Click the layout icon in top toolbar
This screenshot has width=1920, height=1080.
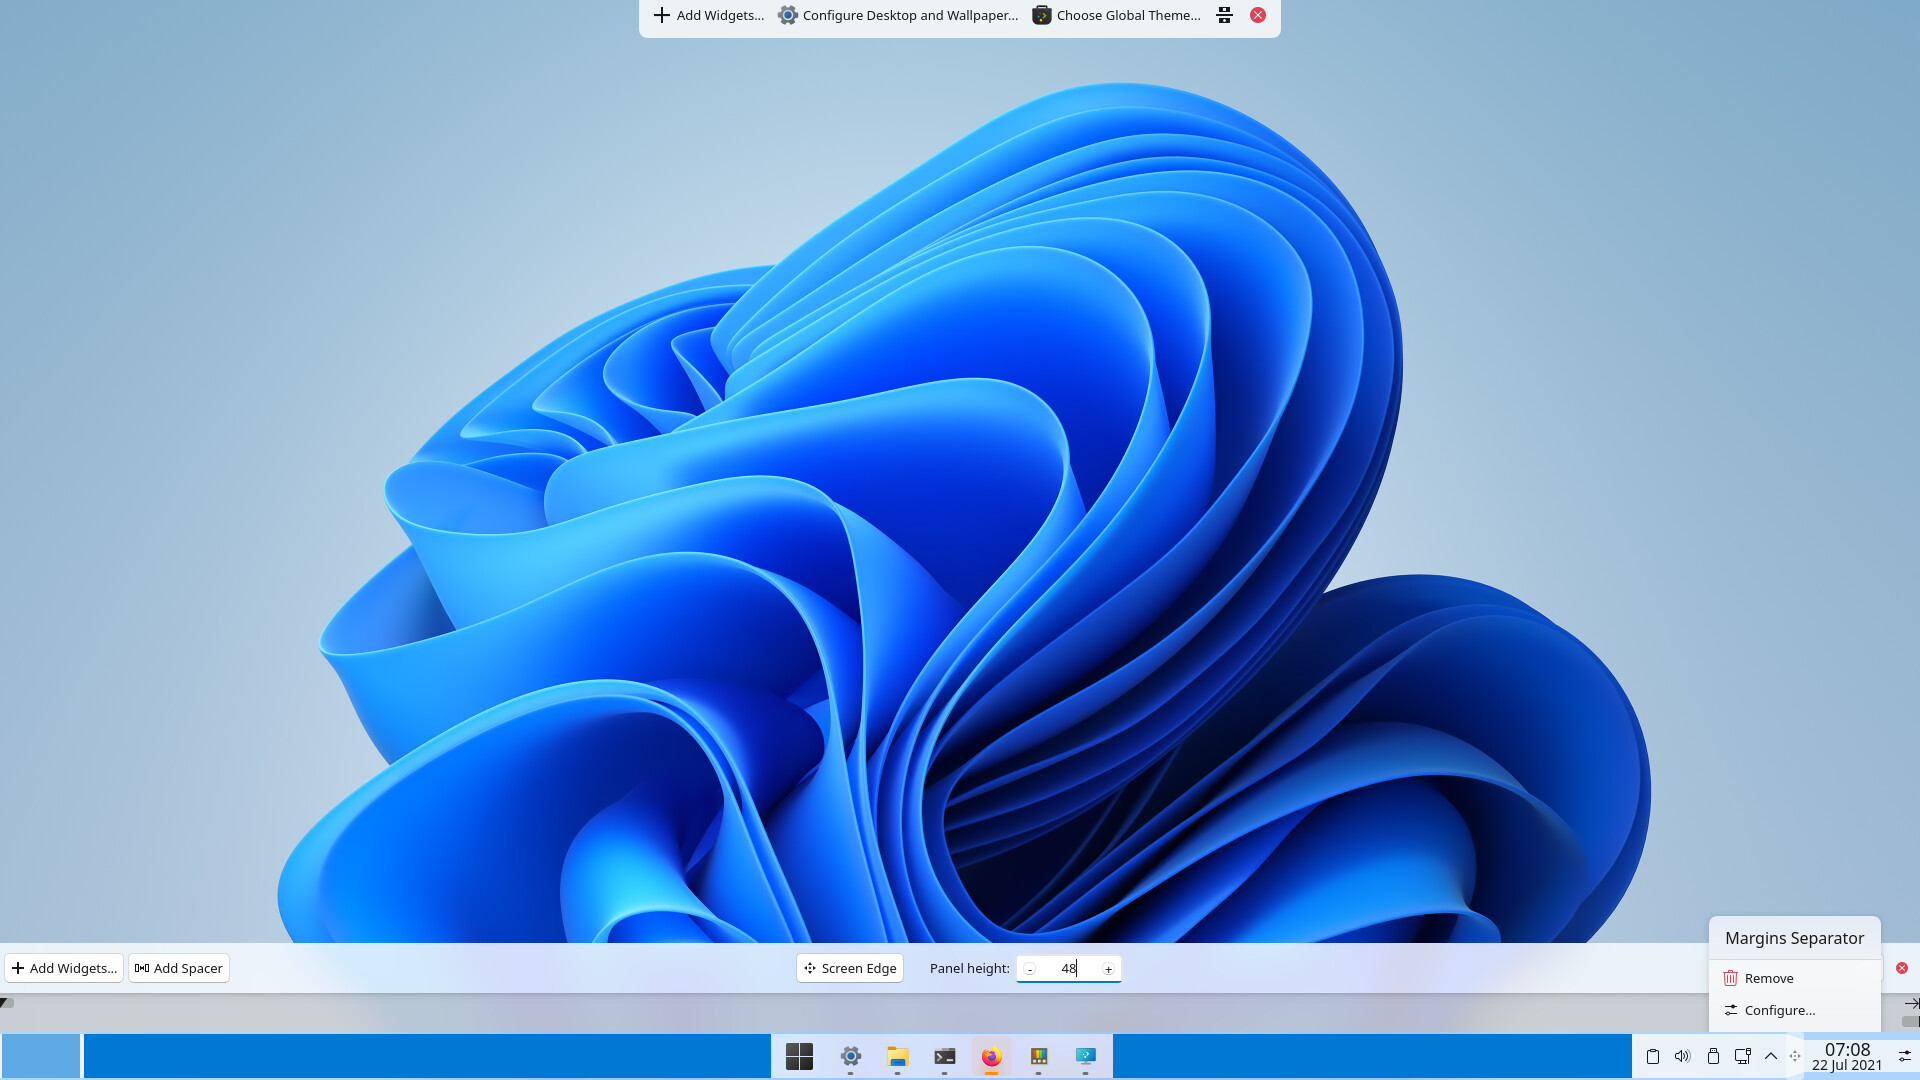click(x=1224, y=15)
